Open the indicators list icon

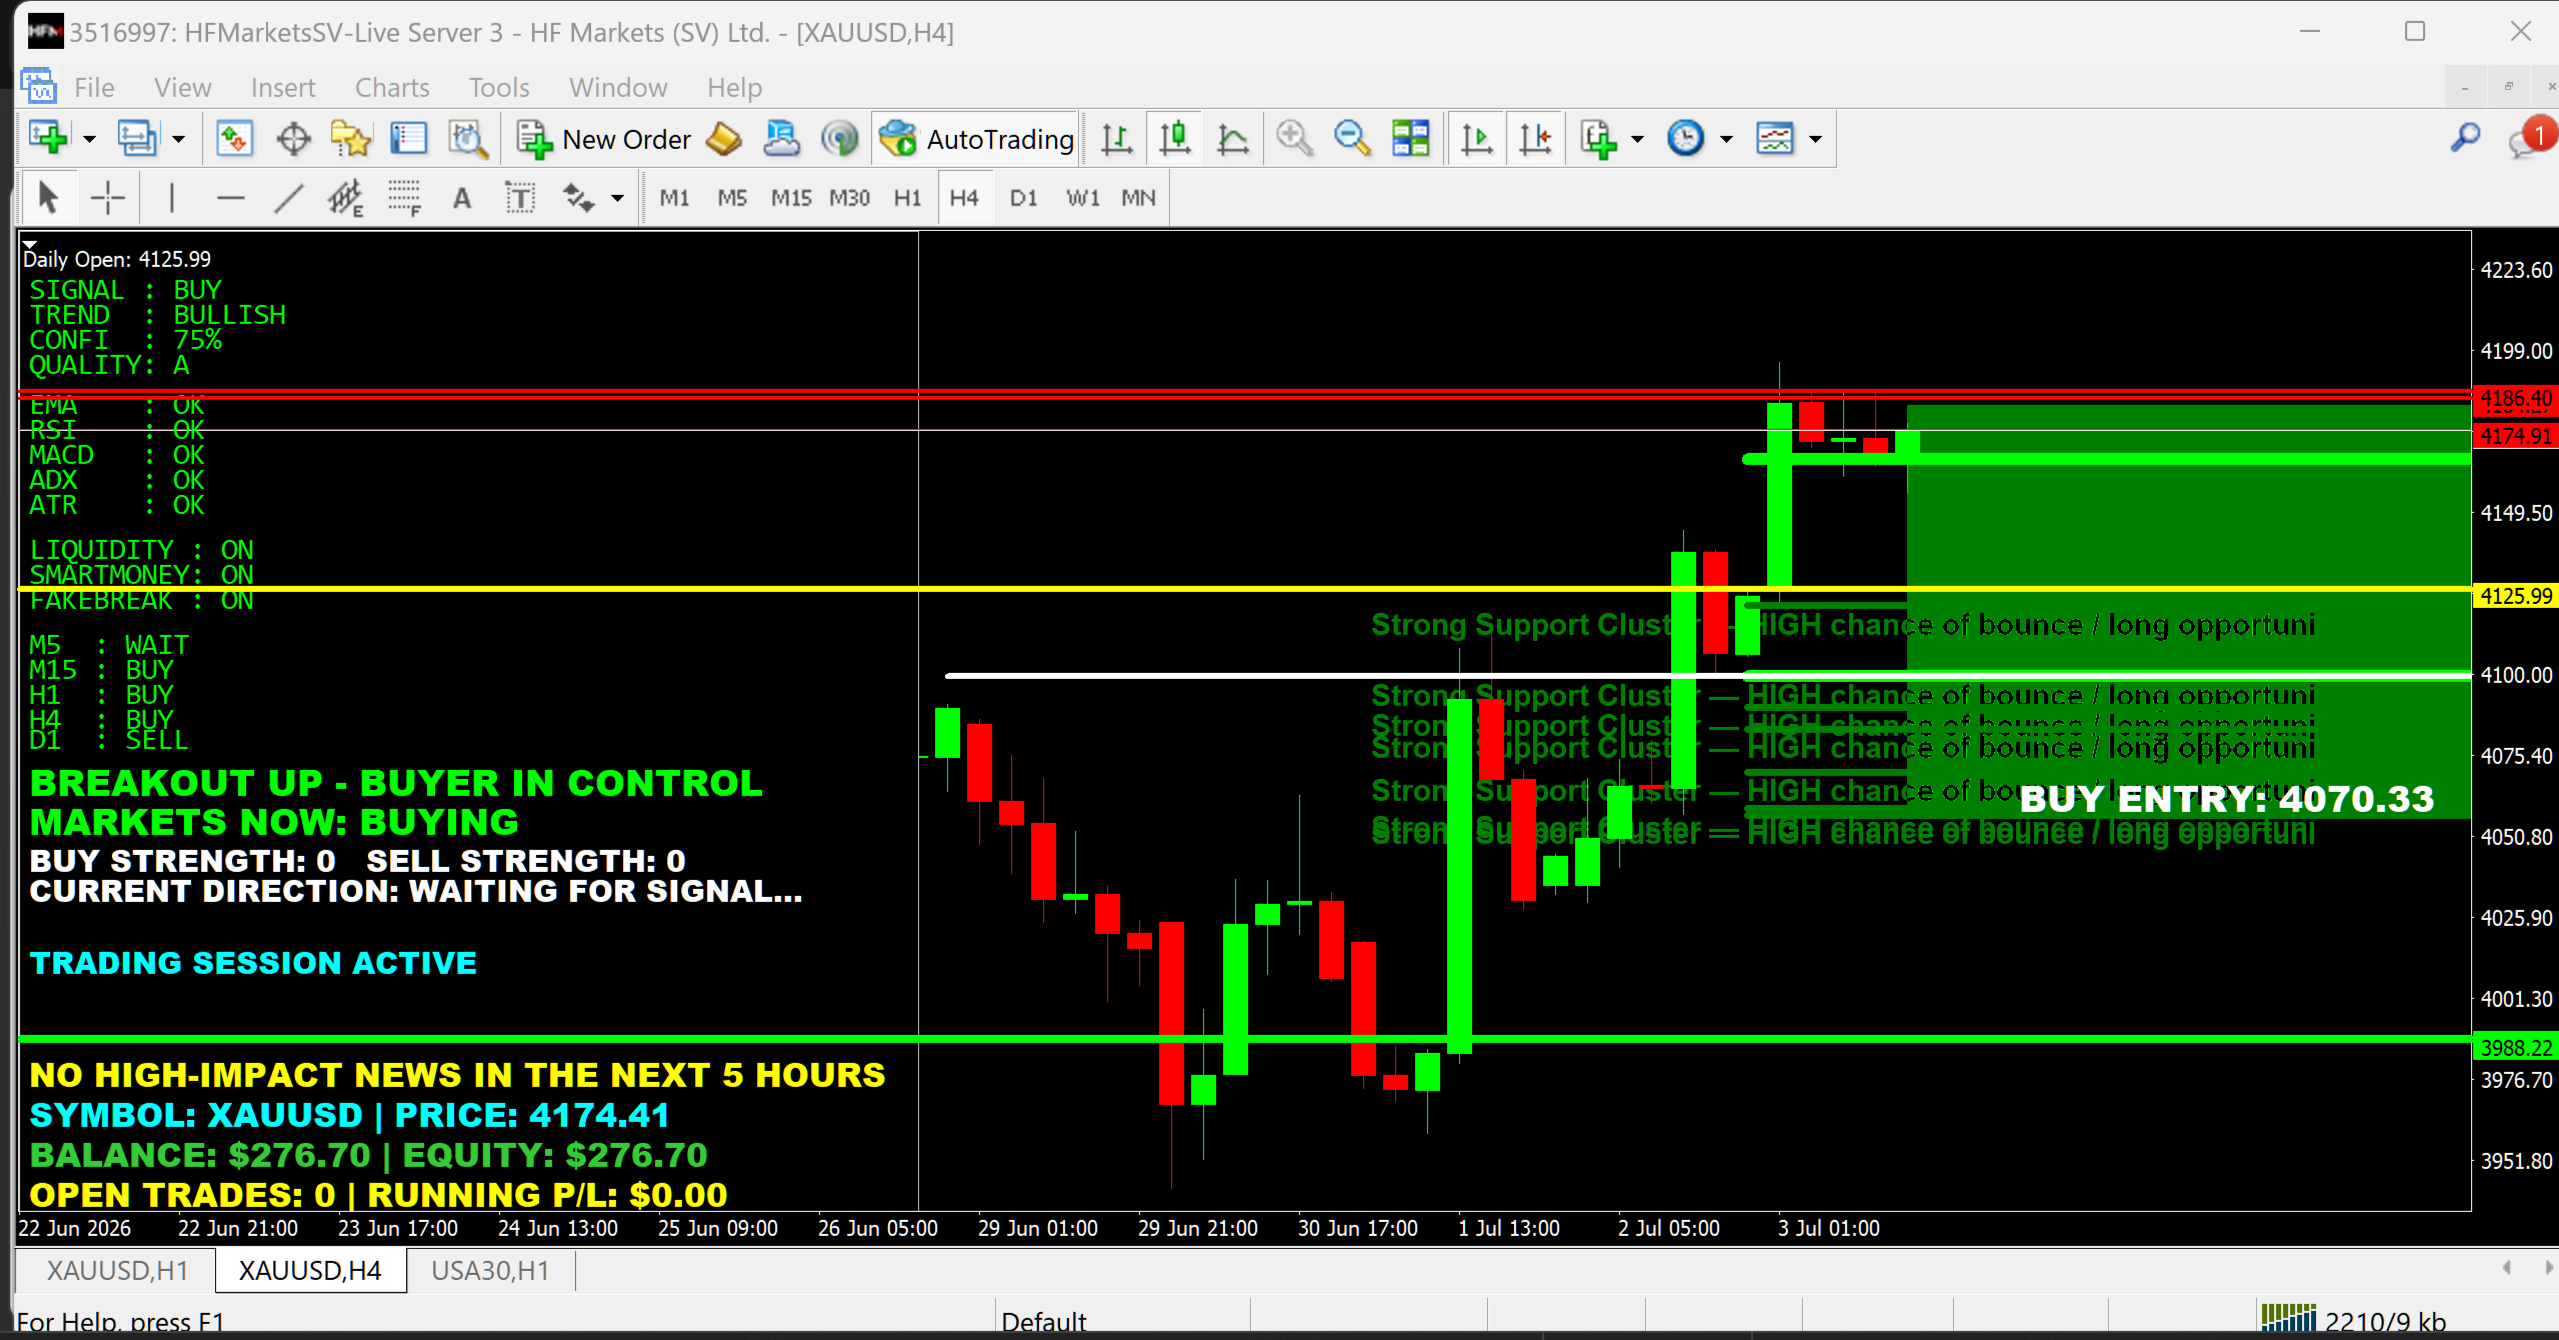[x=1598, y=138]
